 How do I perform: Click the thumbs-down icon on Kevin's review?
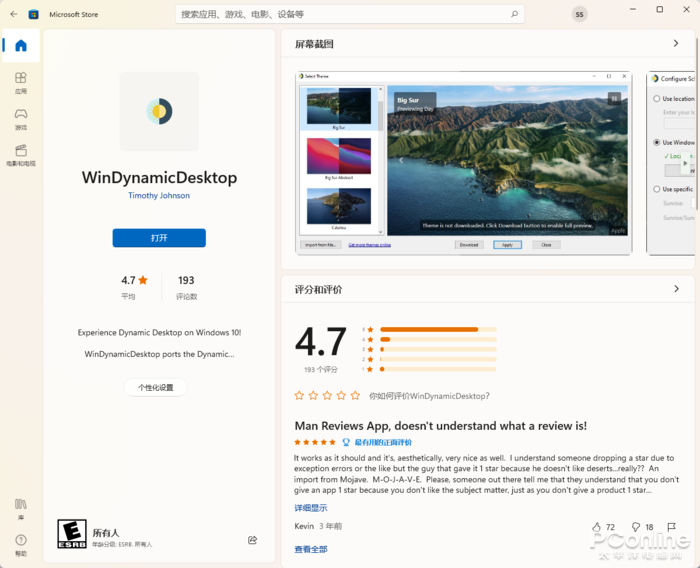pos(636,526)
